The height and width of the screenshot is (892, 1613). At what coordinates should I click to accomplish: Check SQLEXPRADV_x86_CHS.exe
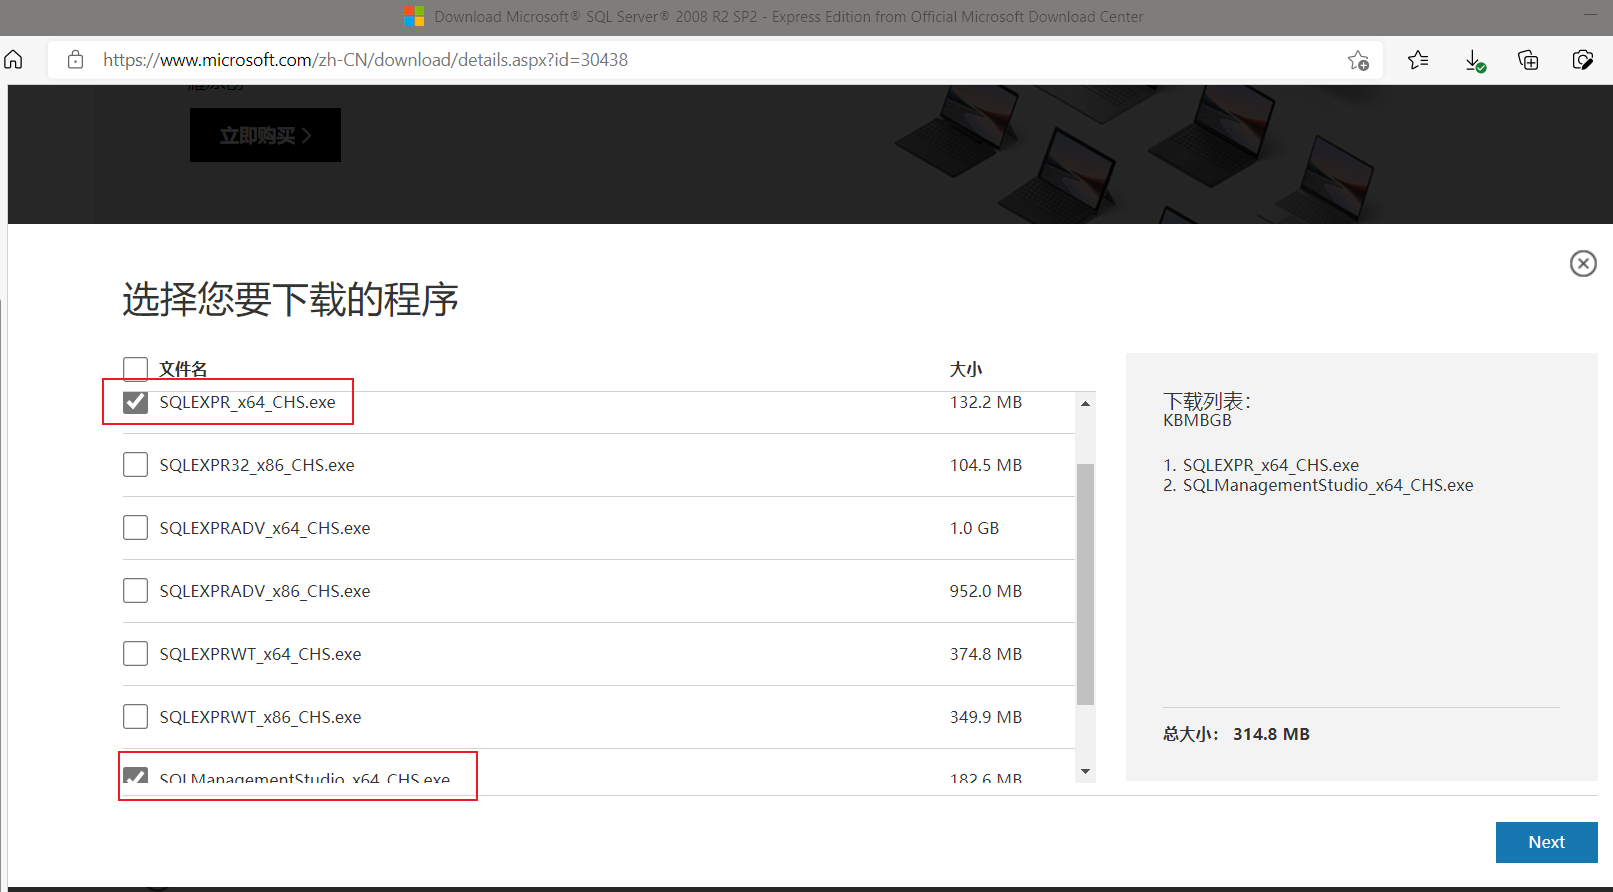(135, 591)
